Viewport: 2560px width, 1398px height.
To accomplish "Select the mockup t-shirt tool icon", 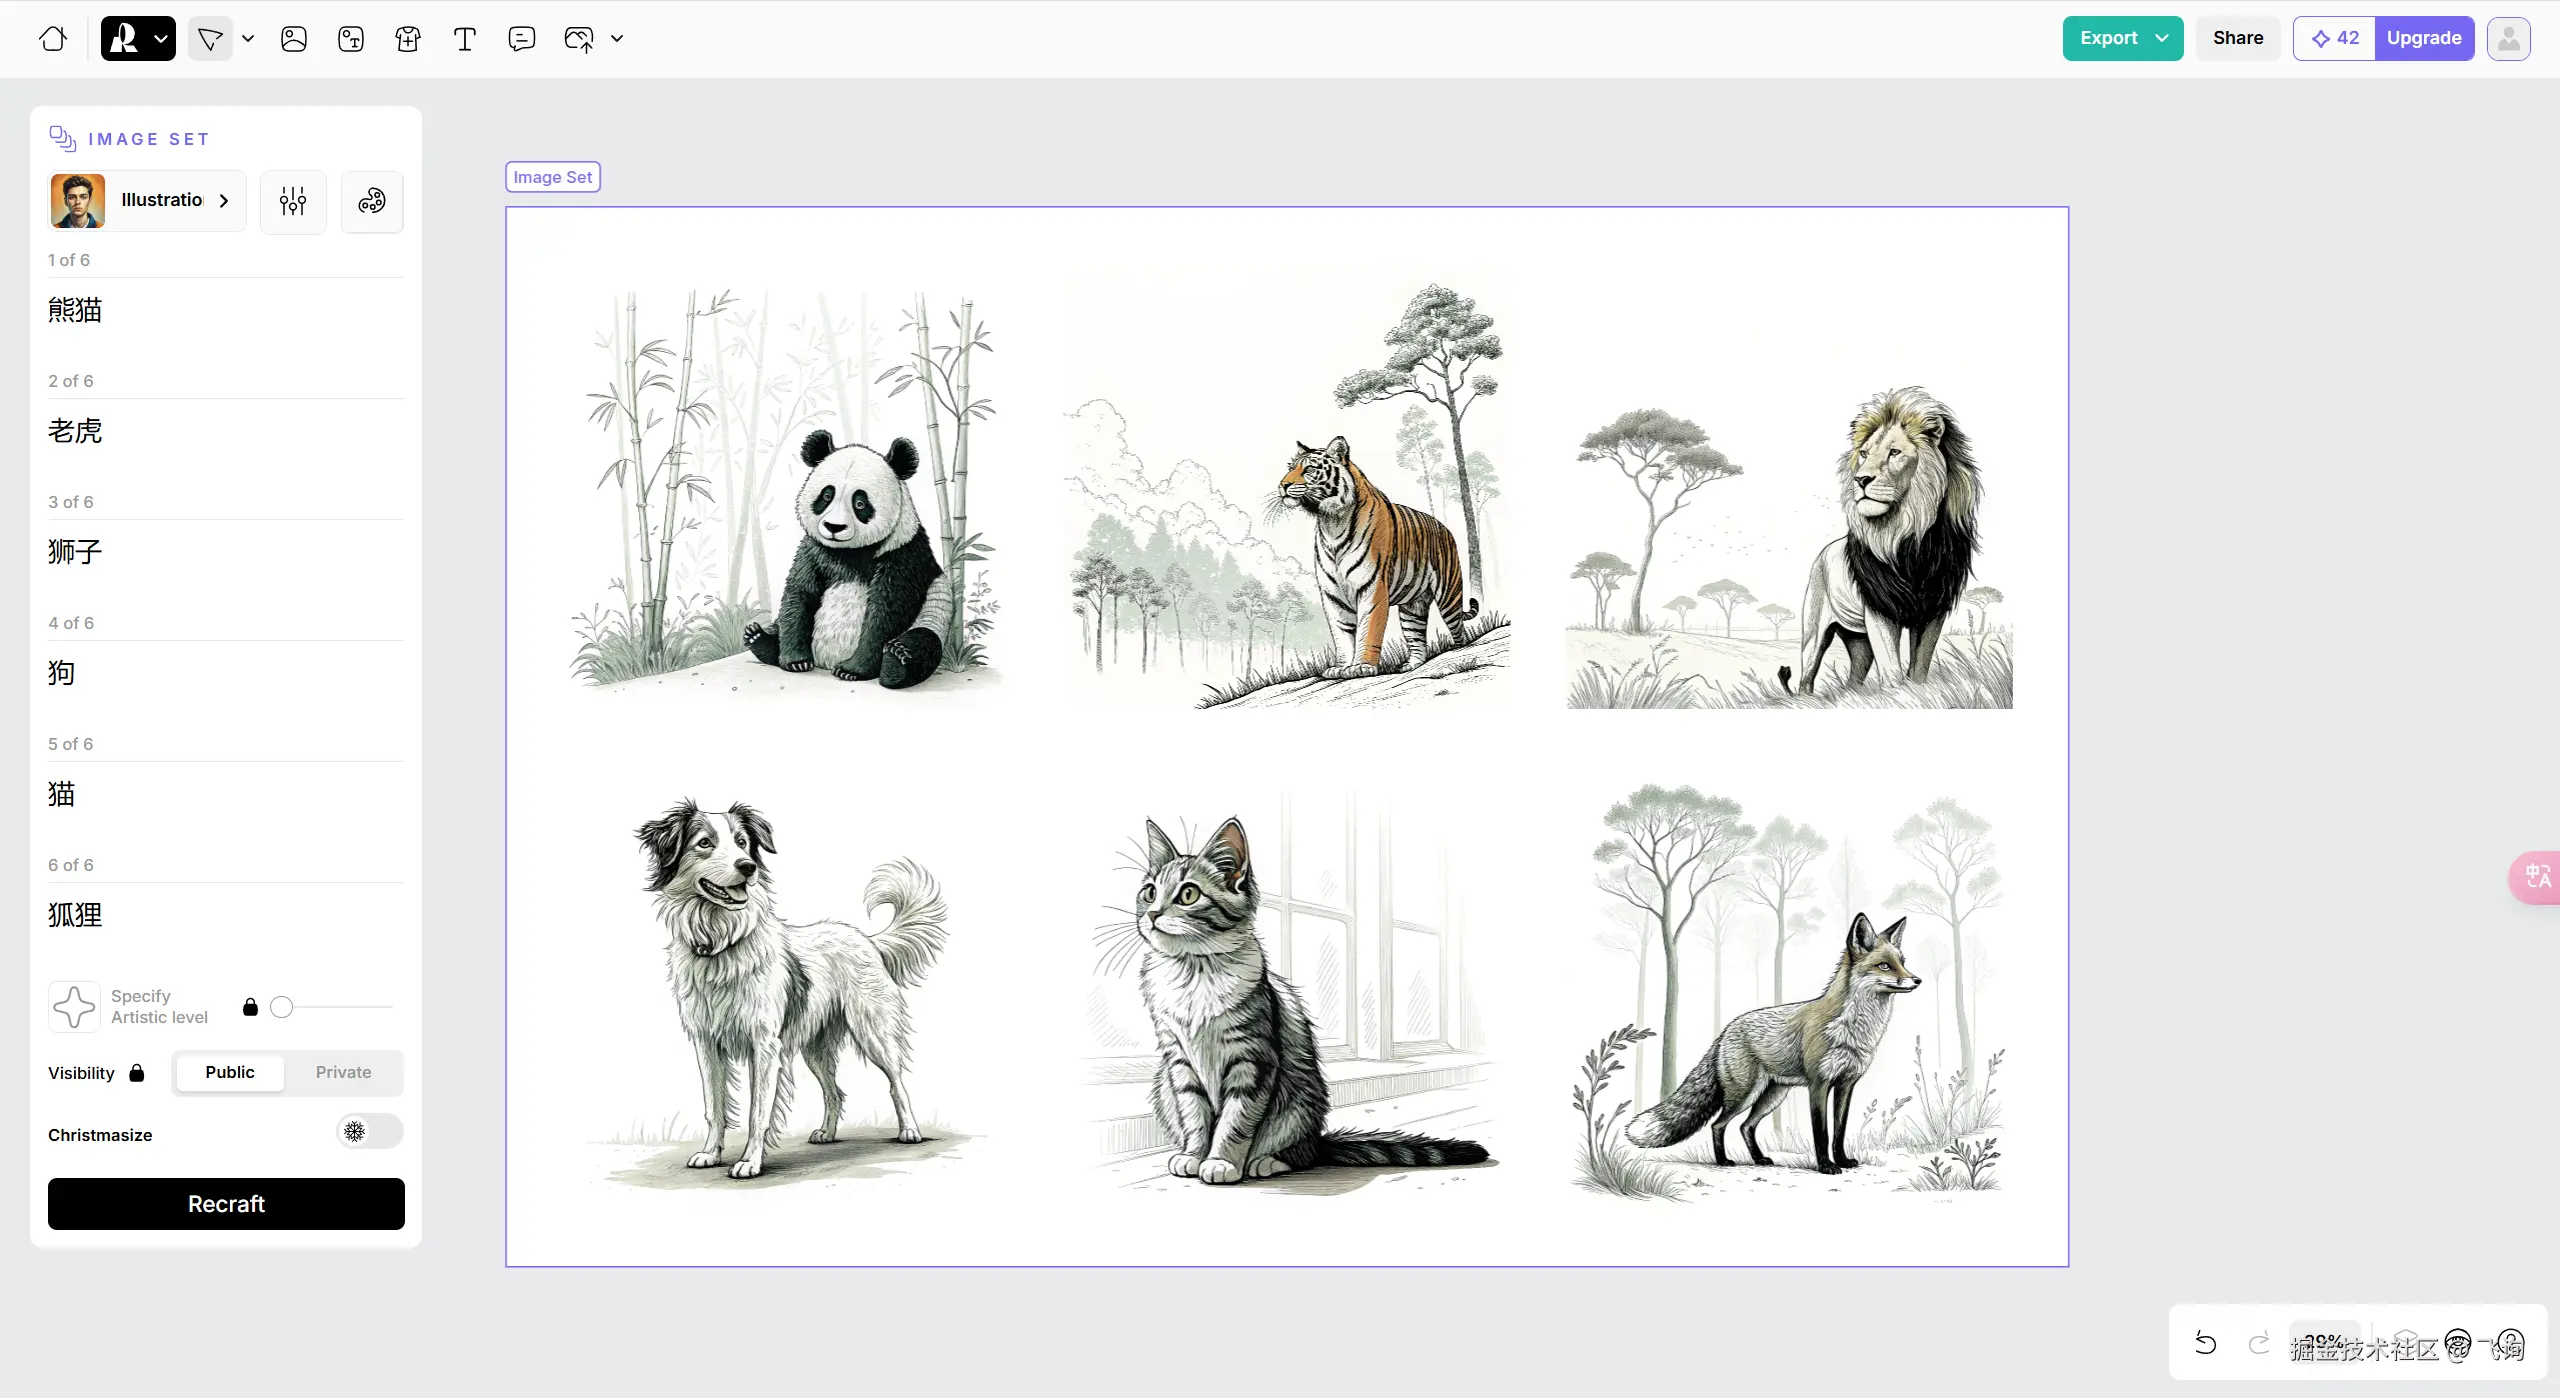I will 408,39.
